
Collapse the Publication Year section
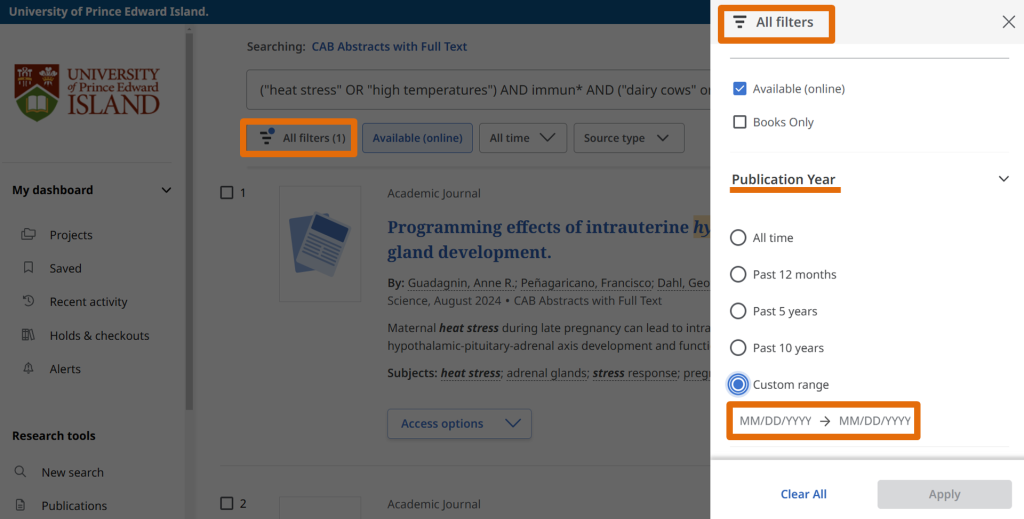click(1004, 179)
